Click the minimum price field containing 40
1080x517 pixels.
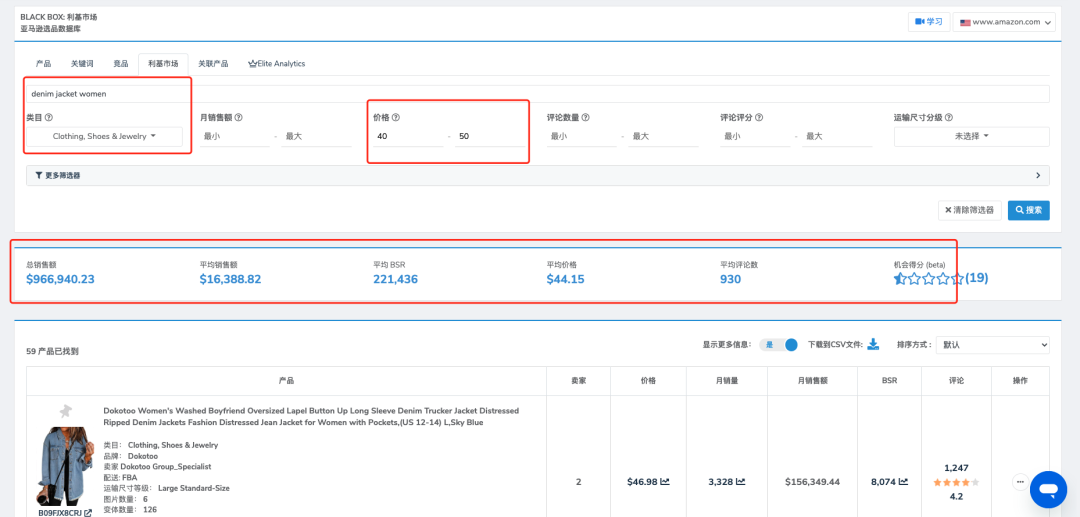click(x=408, y=136)
